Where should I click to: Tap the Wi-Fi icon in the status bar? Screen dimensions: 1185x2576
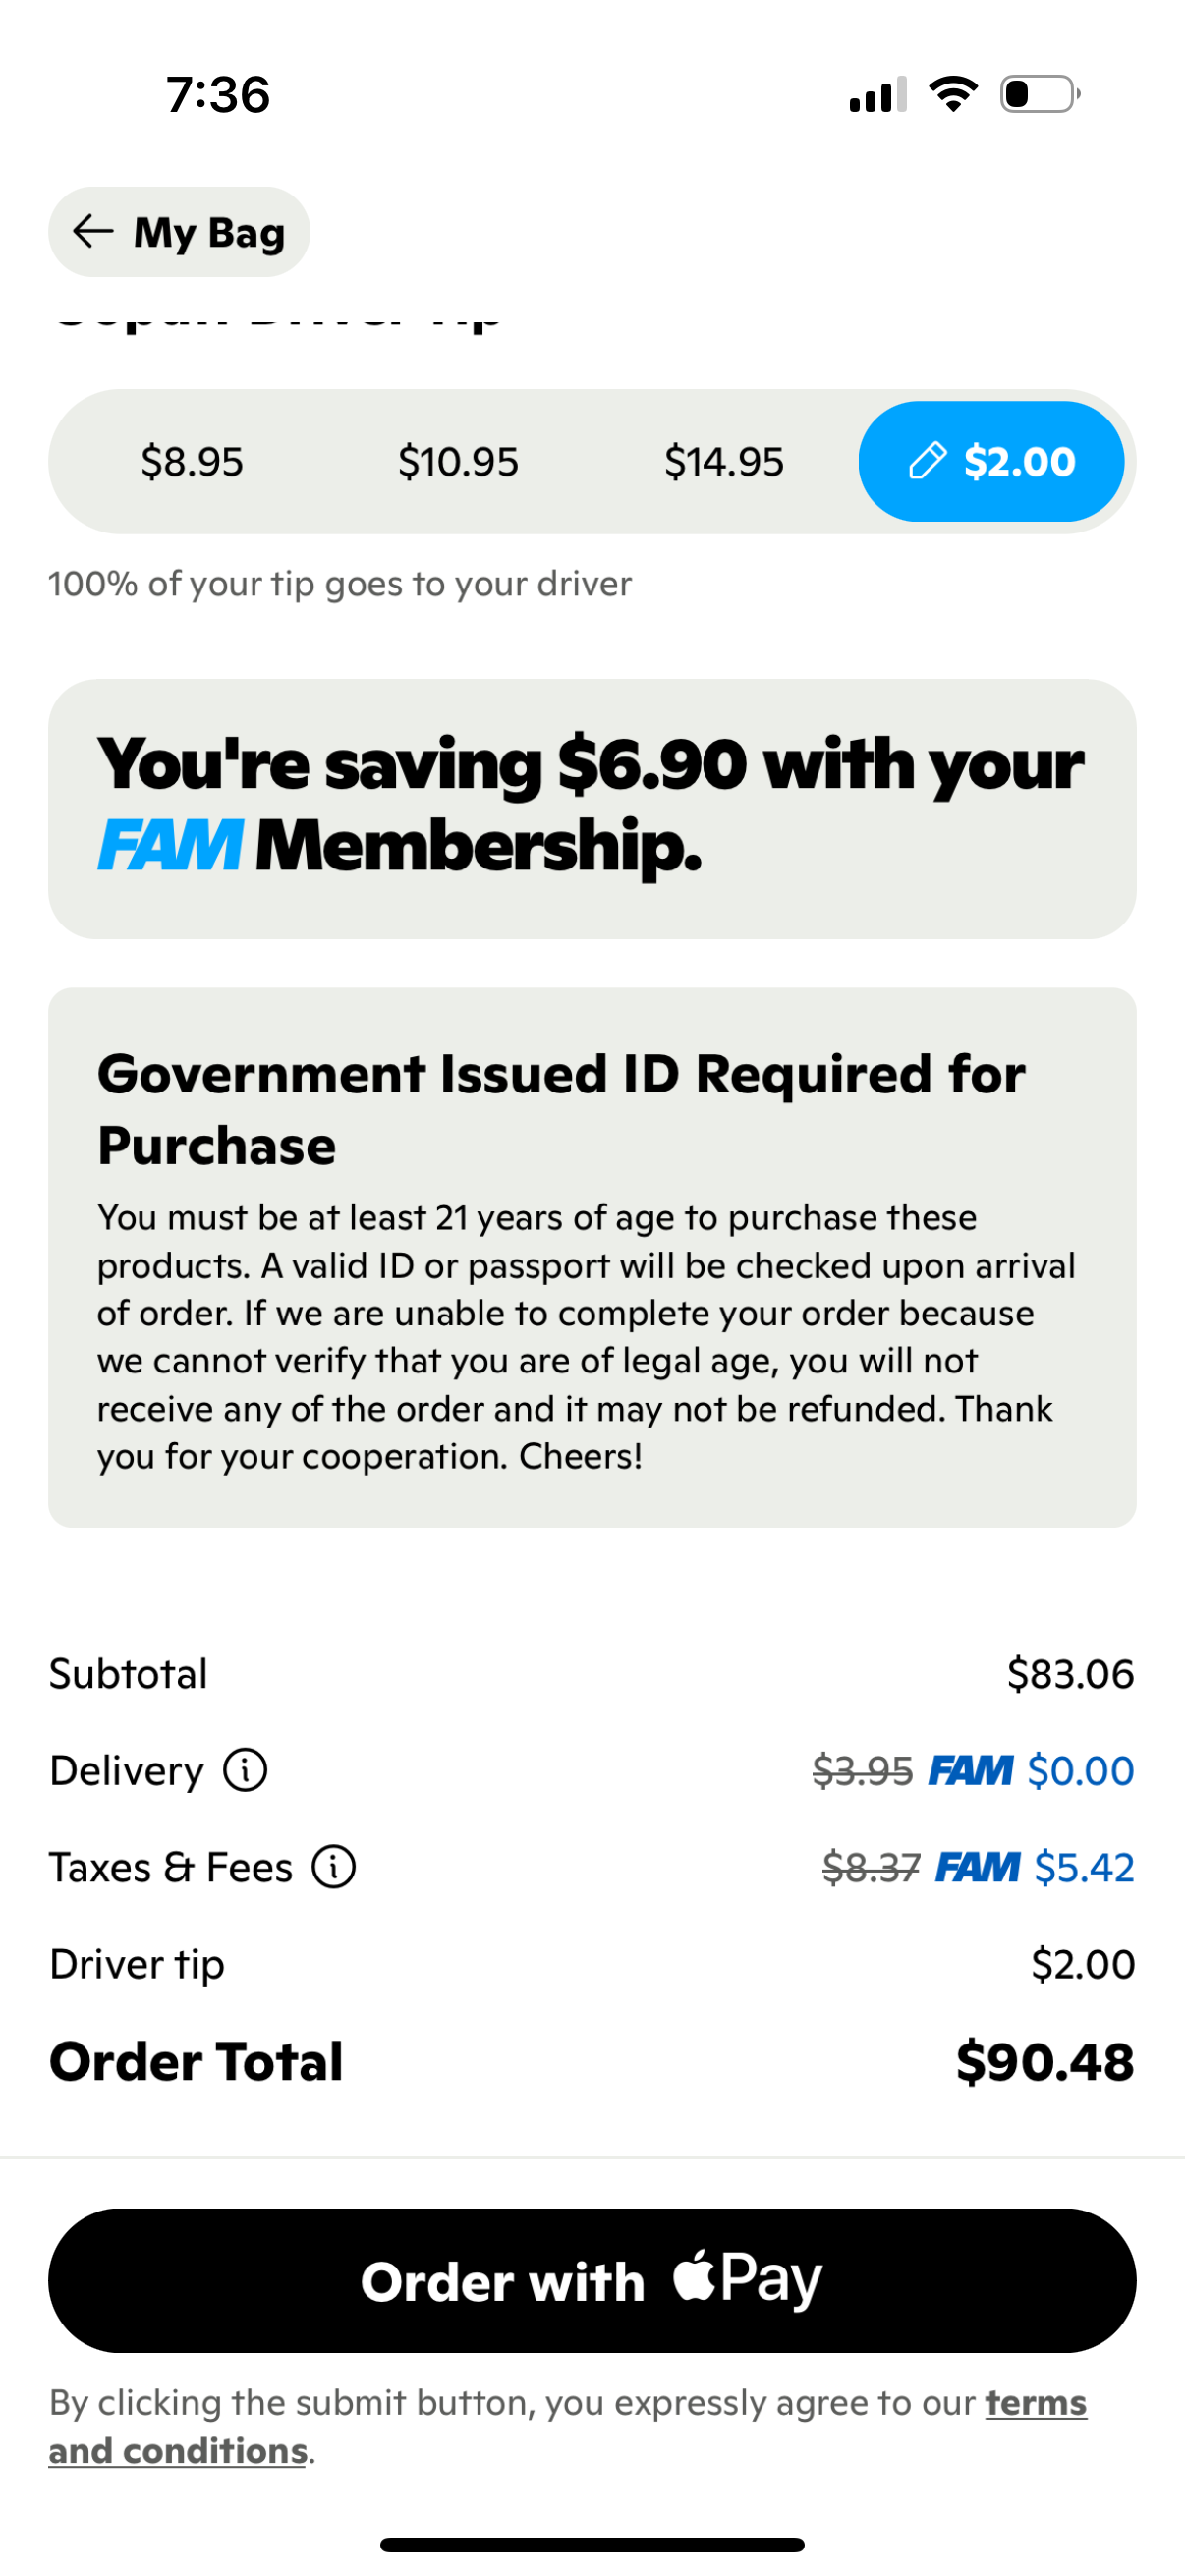pyautogui.click(x=953, y=92)
